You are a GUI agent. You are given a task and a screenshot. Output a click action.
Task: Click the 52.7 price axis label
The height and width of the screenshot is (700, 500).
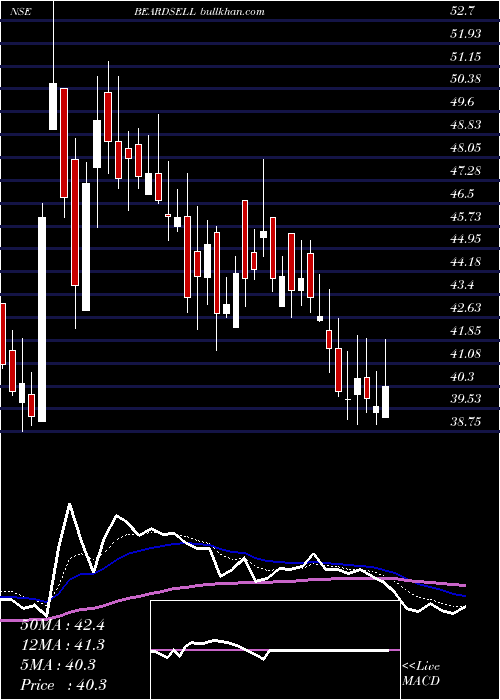462,11
